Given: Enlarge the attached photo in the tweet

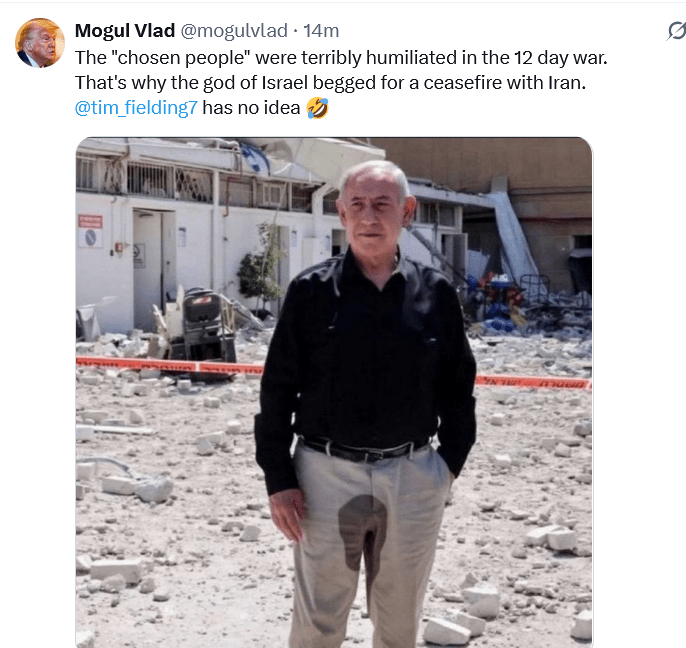Looking at the screenshot, I should point(334,392).
